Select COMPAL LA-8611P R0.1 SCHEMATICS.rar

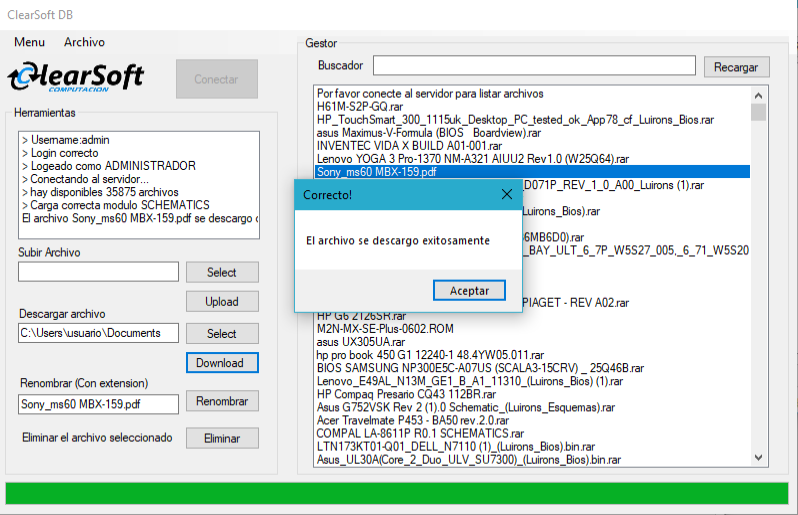[x=420, y=434]
